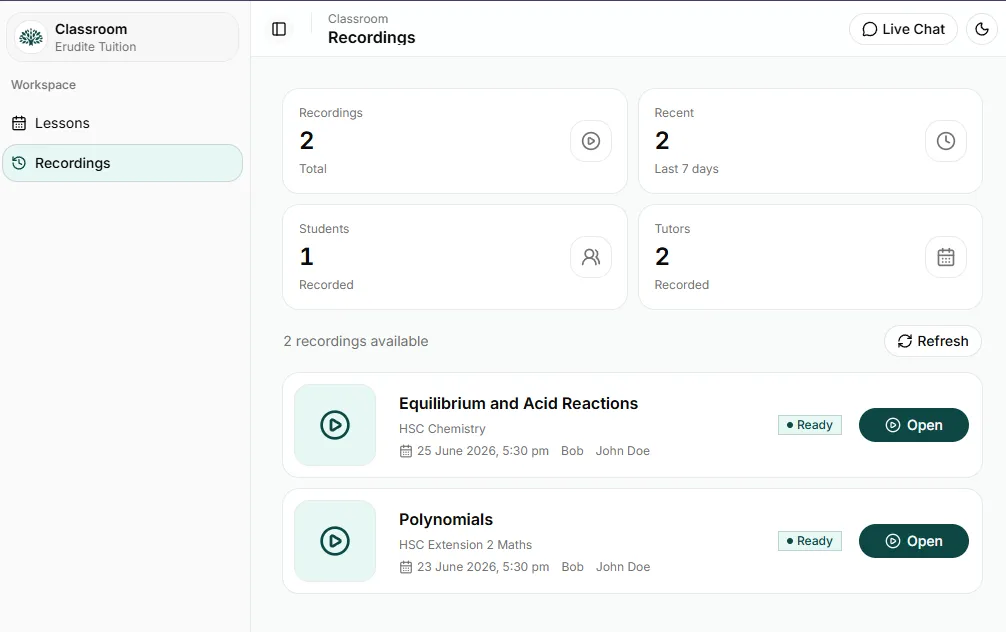The height and width of the screenshot is (632, 1006).
Task: Refresh the recordings list
Action: pos(933,341)
